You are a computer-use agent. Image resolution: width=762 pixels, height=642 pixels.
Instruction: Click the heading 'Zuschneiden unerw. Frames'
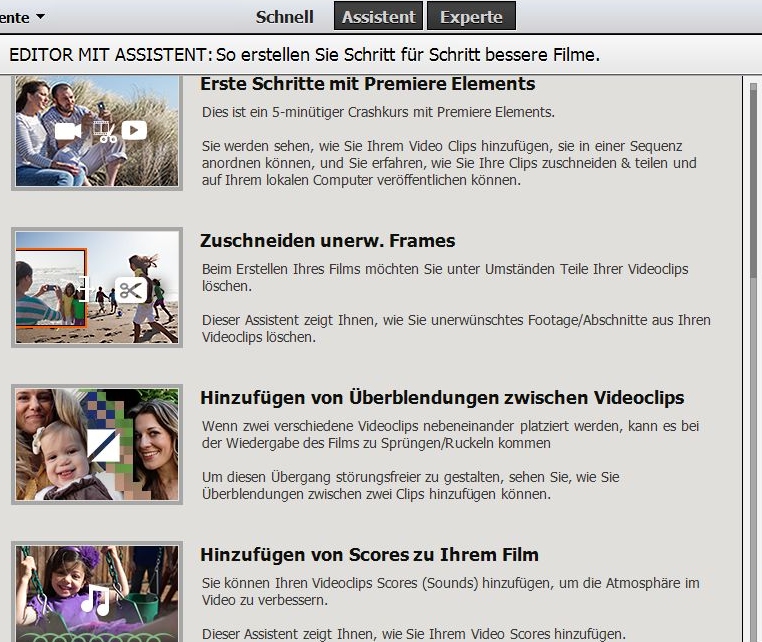[328, 241]
